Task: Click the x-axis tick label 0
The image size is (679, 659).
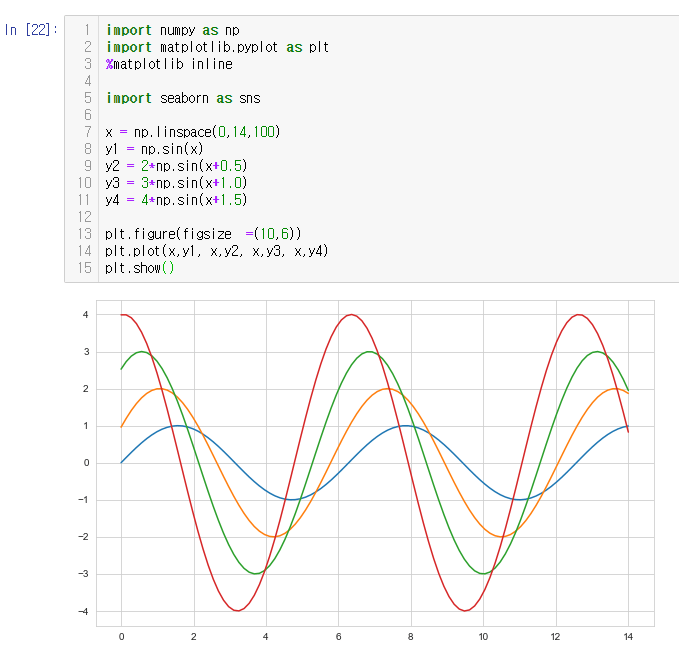Action: (121, 636)
